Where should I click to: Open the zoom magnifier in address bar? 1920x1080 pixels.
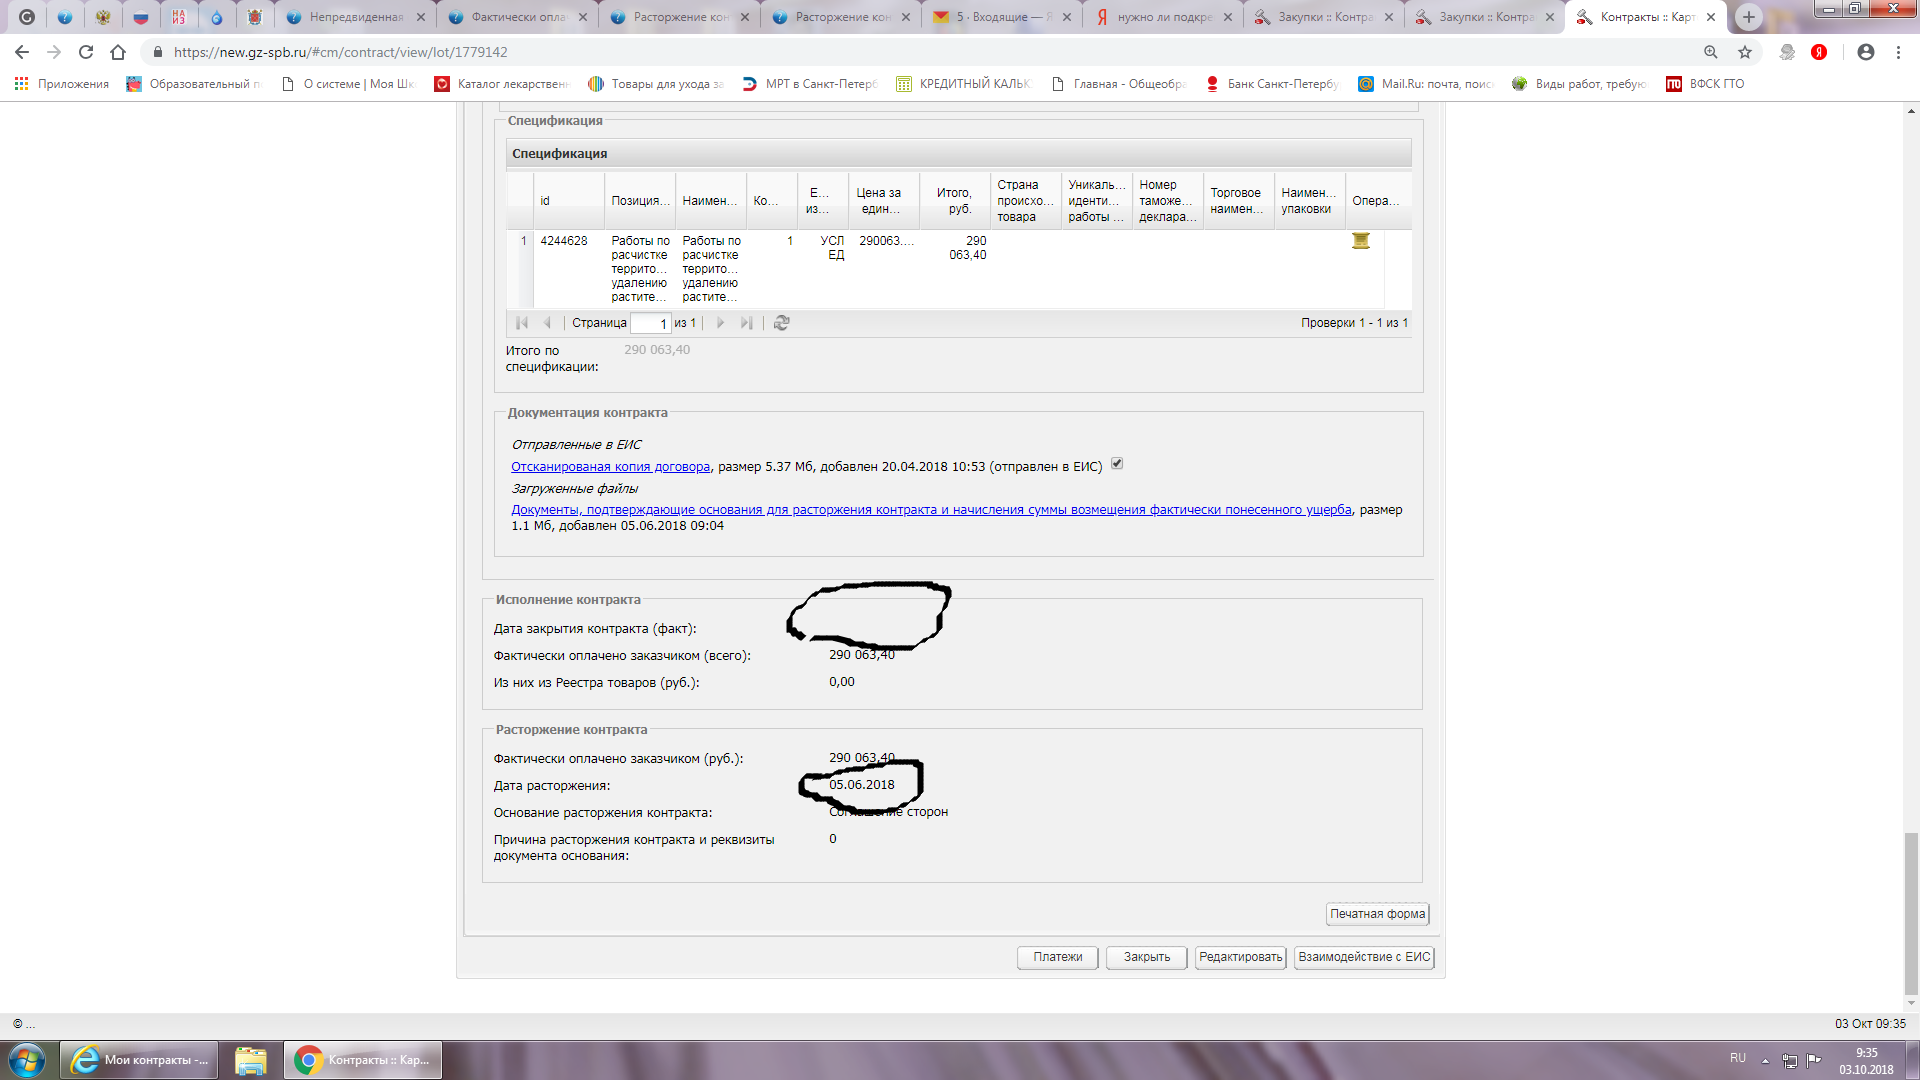[1711, 52]
